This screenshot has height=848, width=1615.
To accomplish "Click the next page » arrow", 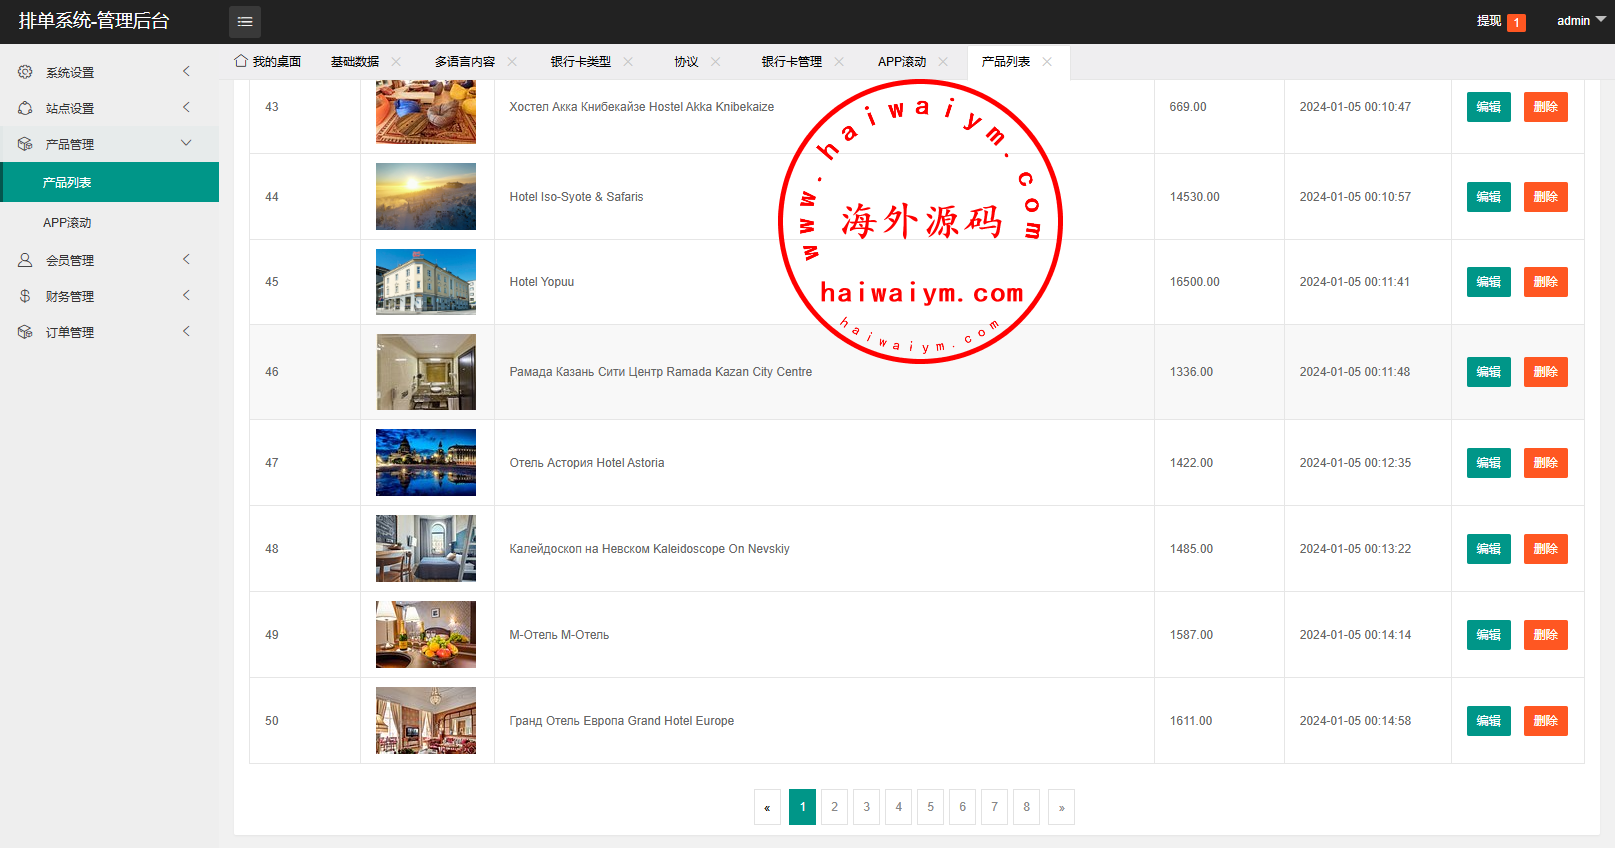I will (1061, 807).
